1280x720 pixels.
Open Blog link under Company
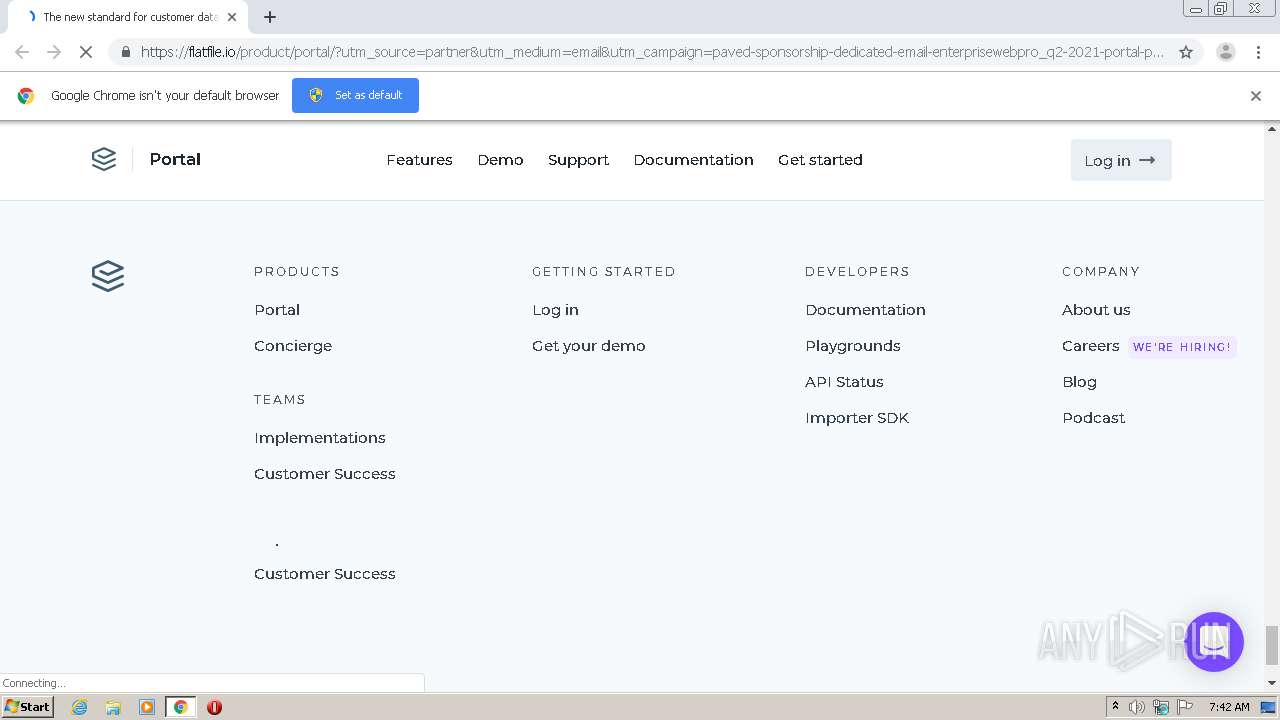click(1079, 382)
